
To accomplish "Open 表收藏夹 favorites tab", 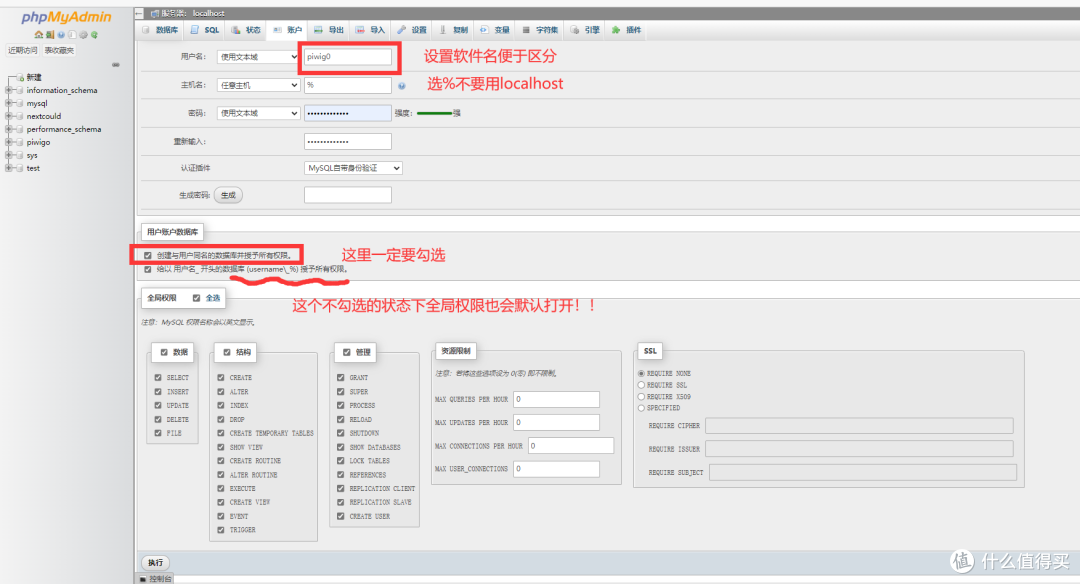I will click(x=59, y=50).
